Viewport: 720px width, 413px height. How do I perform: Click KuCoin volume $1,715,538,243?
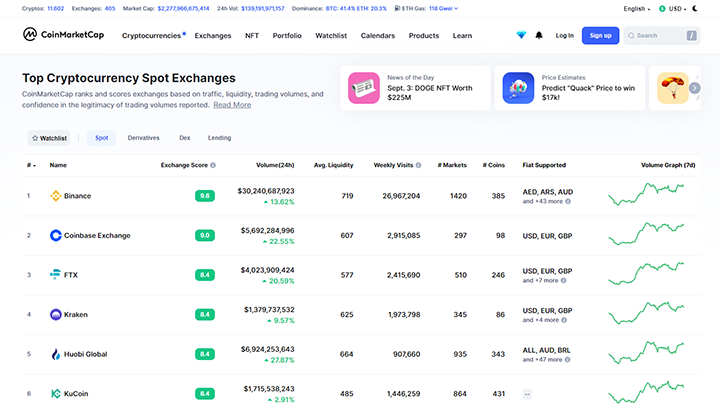pos(269,389)
